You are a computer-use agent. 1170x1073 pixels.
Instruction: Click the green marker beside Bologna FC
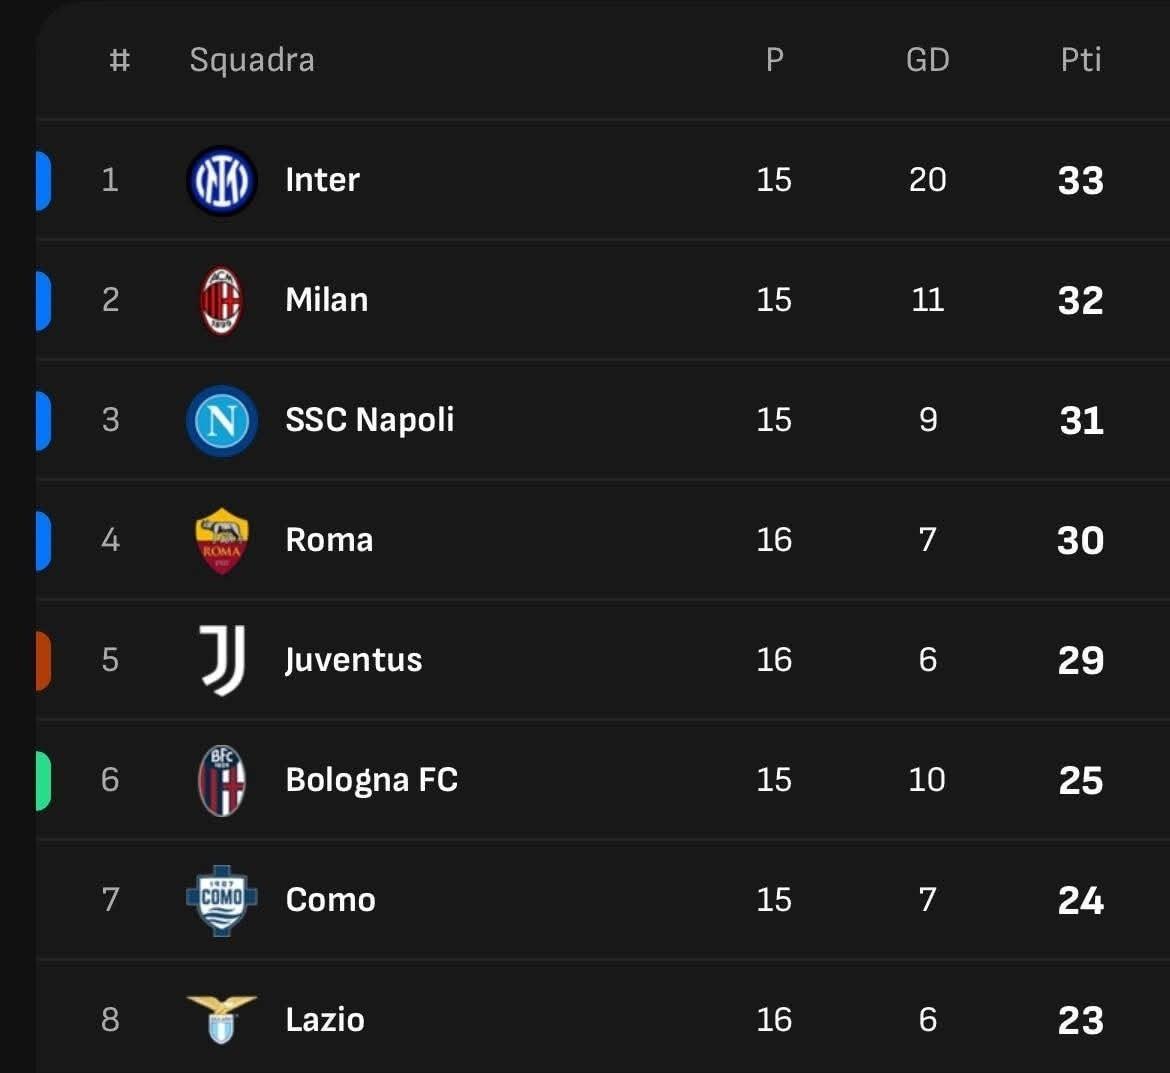pyautogui.click(x=43, y=780)
